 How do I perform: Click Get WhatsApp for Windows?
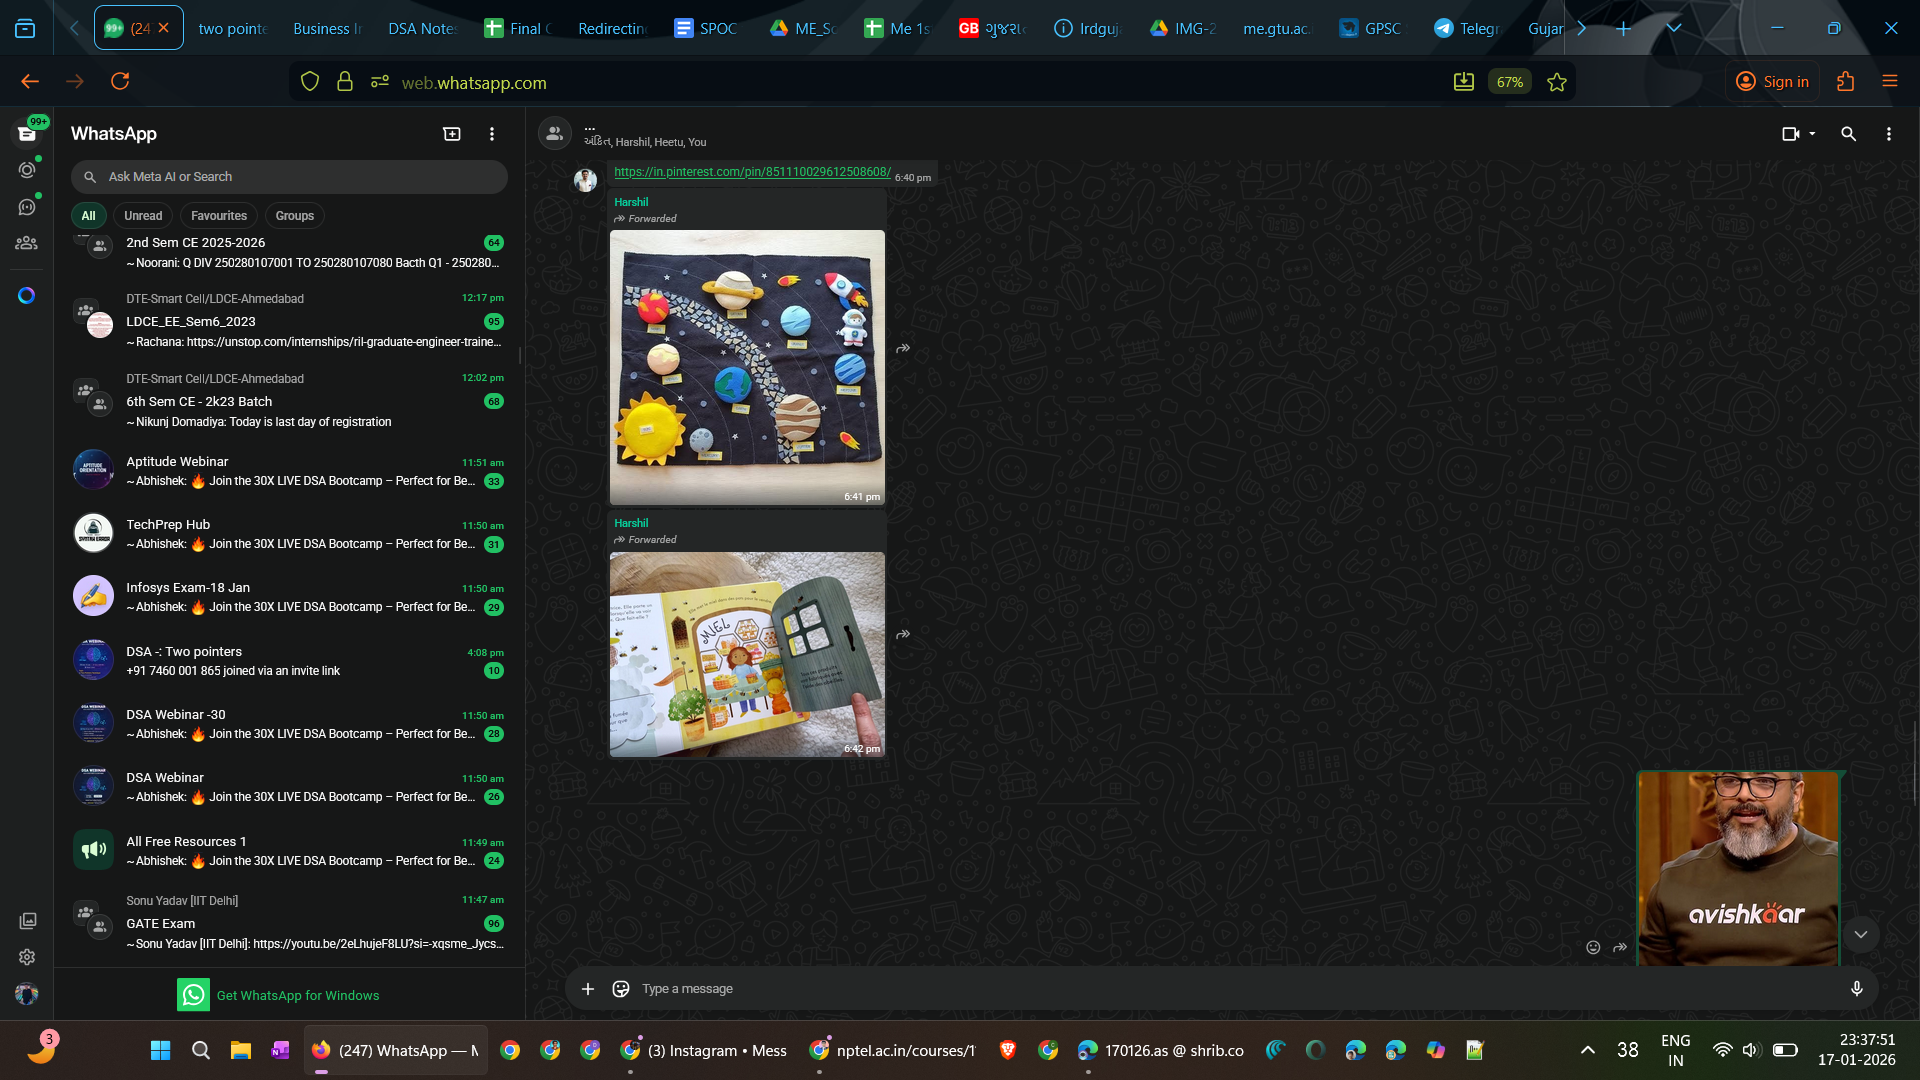[297, 995]
